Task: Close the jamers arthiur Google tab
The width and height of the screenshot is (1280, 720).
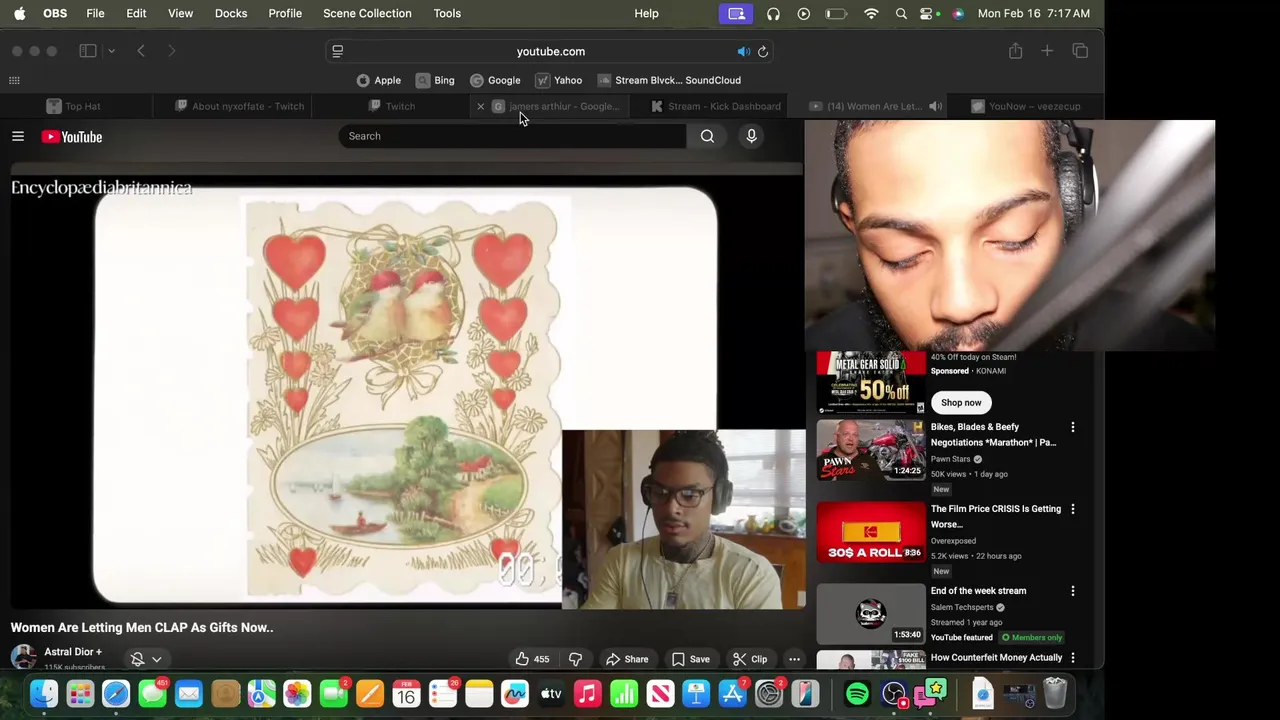Action: click(x=480, y=106)
